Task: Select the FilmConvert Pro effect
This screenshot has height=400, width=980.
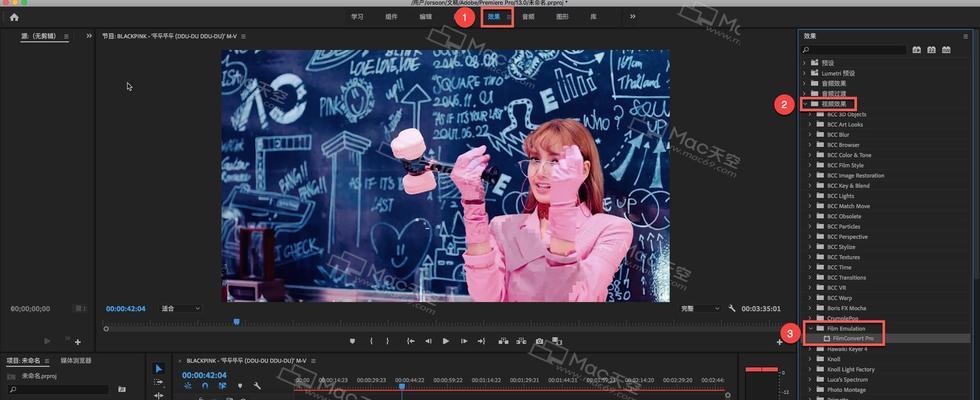Action: pyautogui.click(x=852, y=338)
